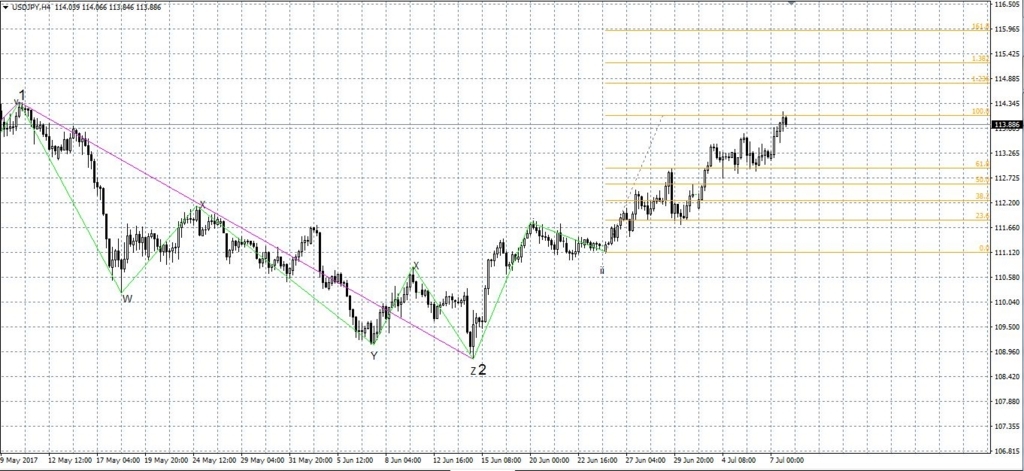Screen dimensions: 1024x471
Task: Click the small triangle before USDJPY,H4 title
Action: coord(5,7)
